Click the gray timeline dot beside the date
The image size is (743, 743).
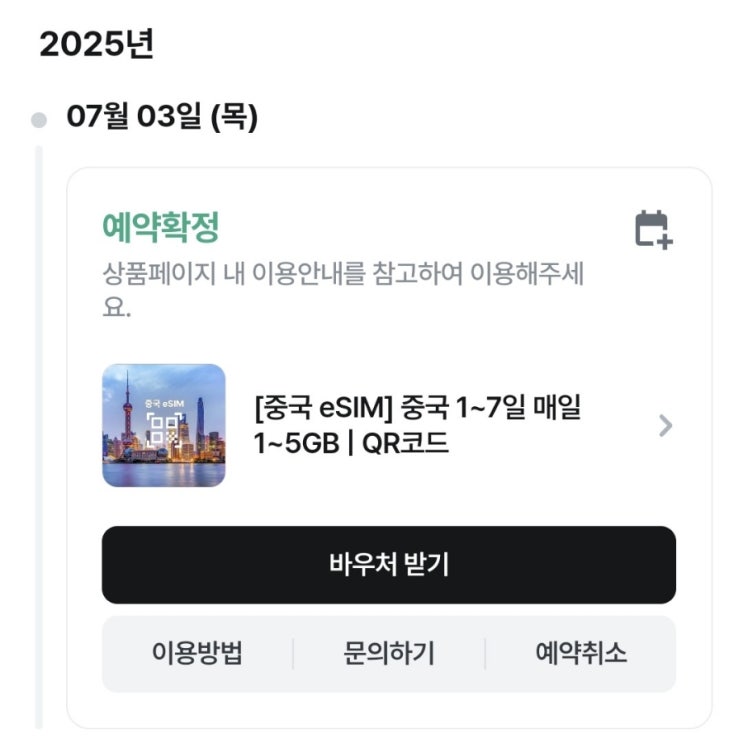[39, 120]
